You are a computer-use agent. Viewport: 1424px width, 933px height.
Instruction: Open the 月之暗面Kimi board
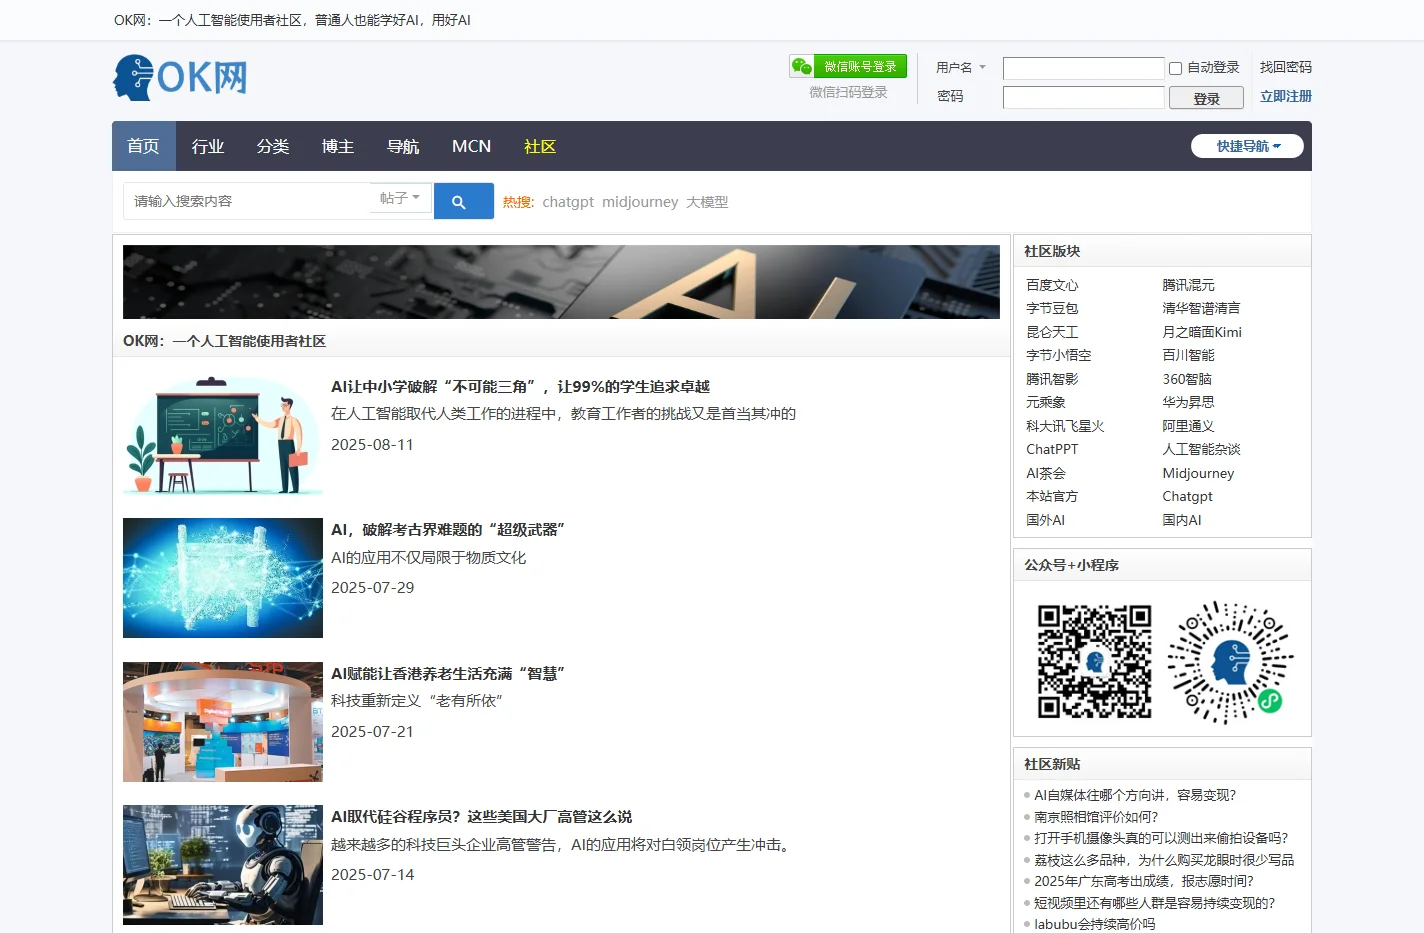(1202, 332)
